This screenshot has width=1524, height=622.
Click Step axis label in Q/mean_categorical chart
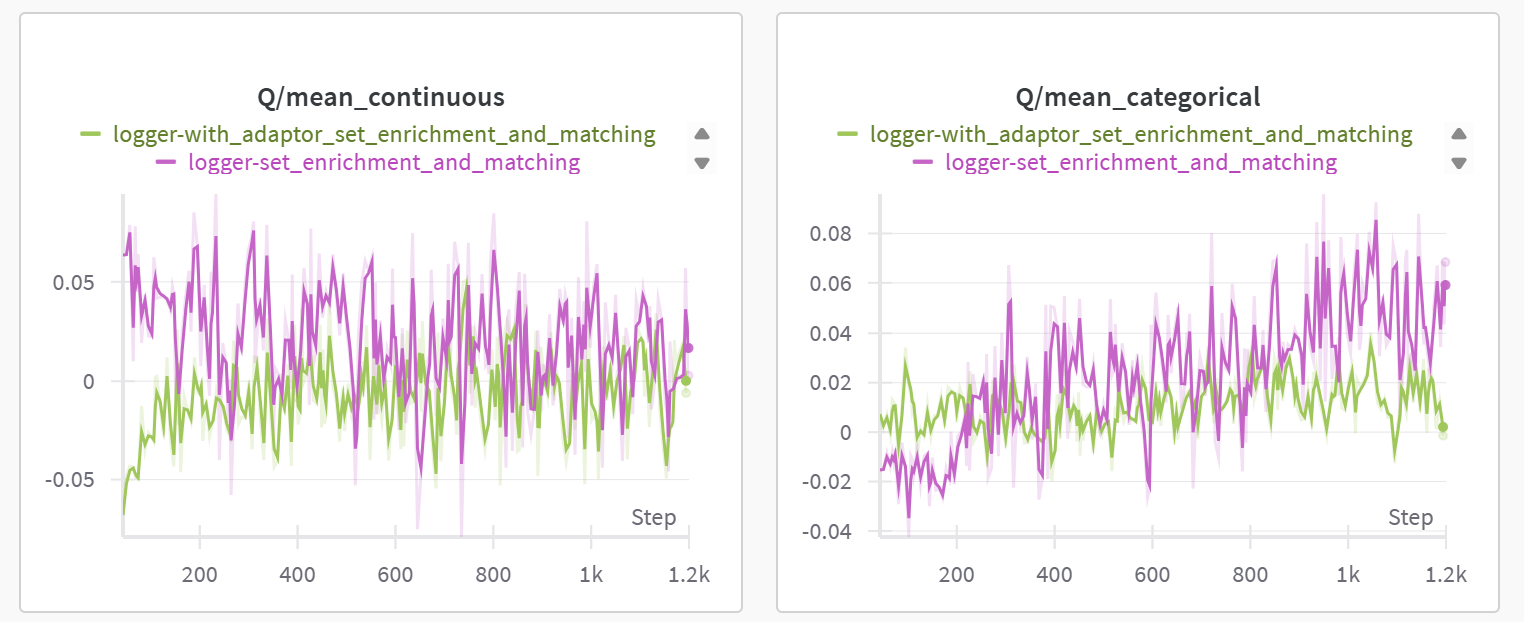pos(1410,518)
